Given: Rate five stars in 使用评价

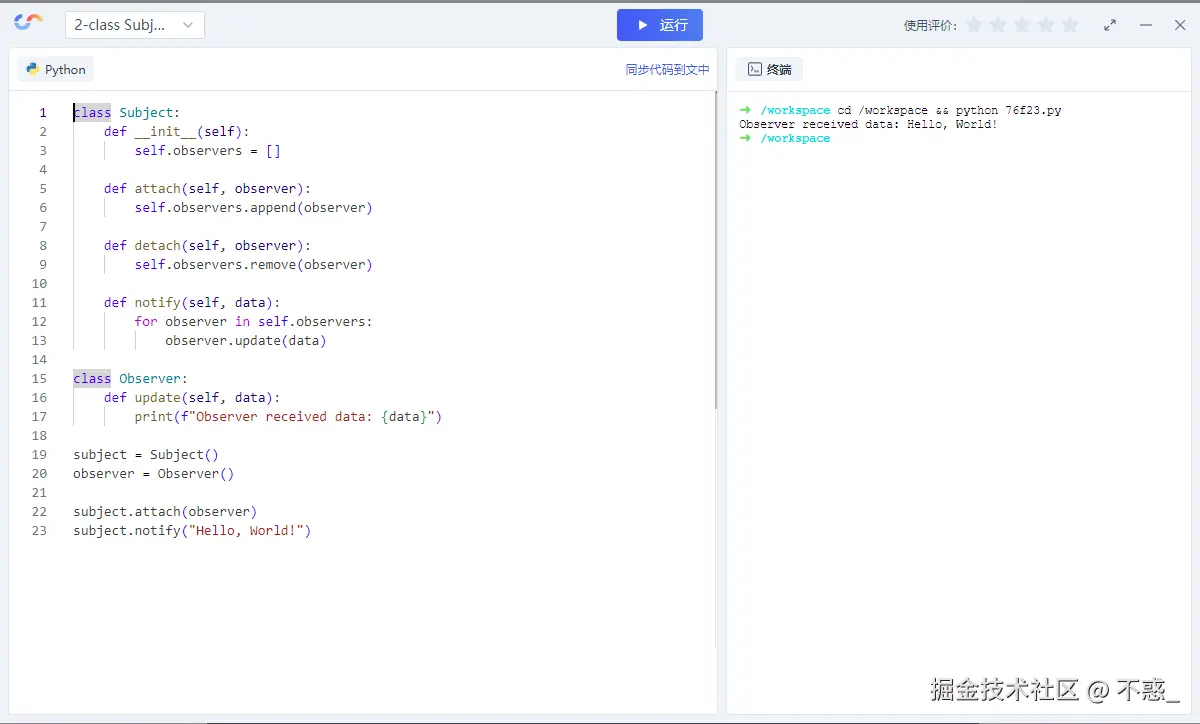Looking at the screenshot, I should (x=1070, y=25).
